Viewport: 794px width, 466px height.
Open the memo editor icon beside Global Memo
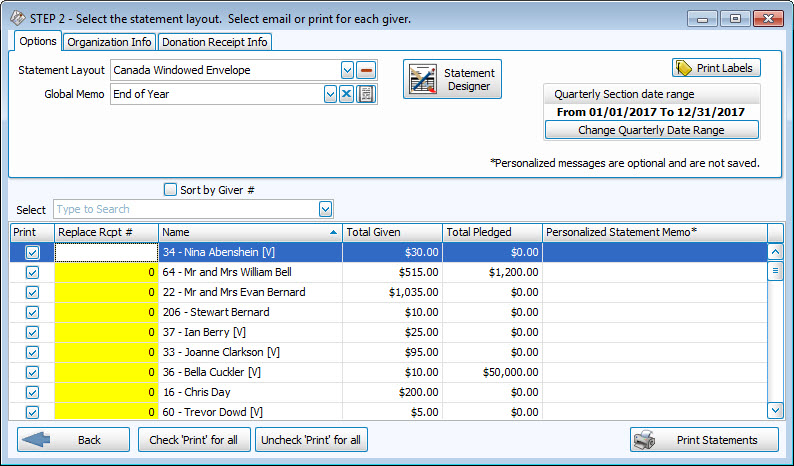click(x=367, y=94)
